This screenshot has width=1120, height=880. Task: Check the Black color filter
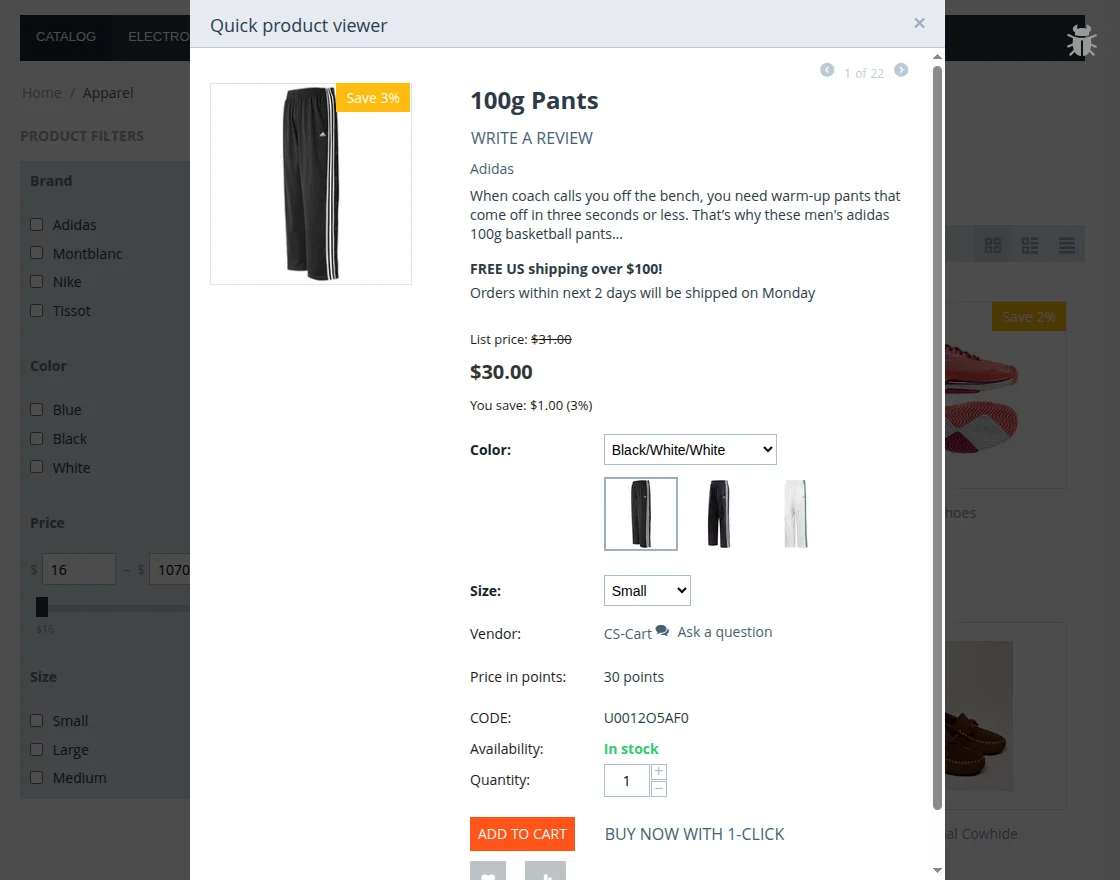click(36, 438)
